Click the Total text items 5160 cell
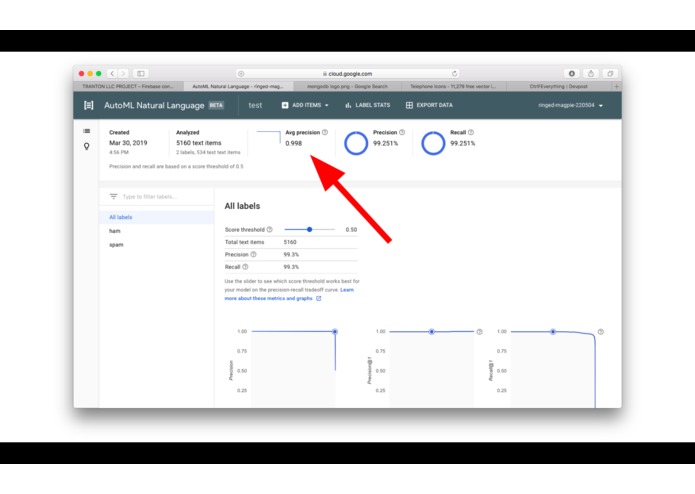695x494 pixels. pos(290,242)
